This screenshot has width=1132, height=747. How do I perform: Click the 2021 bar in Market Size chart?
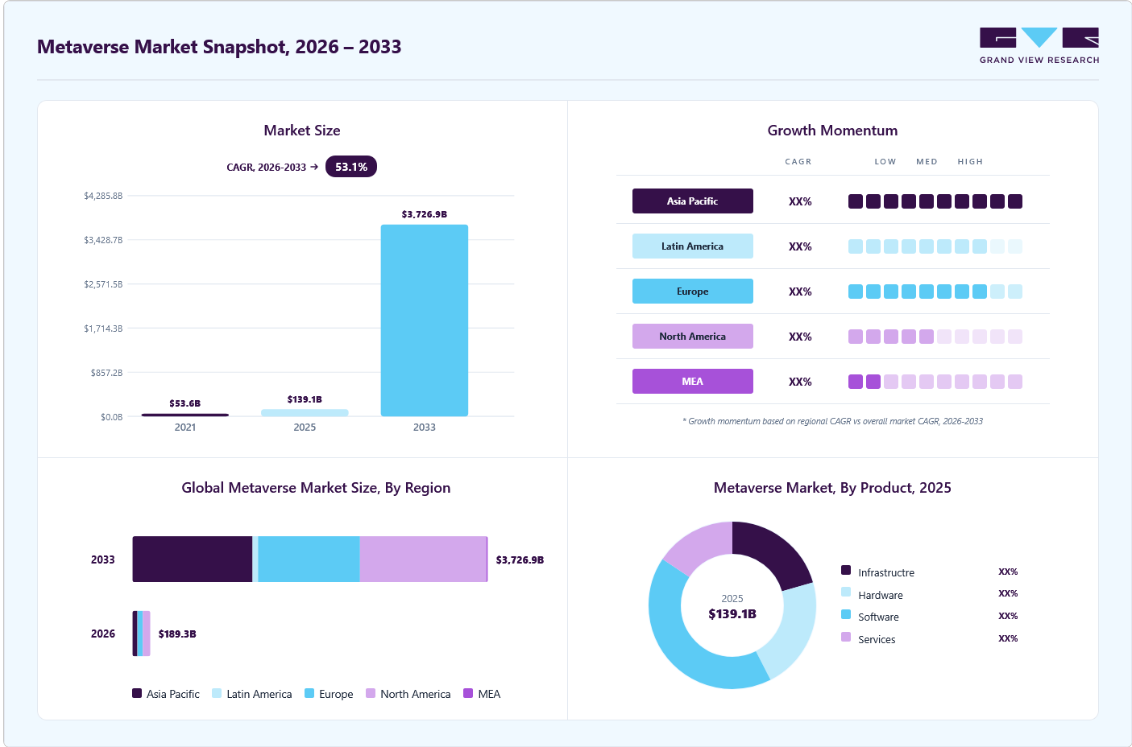[x=185, y=415]
